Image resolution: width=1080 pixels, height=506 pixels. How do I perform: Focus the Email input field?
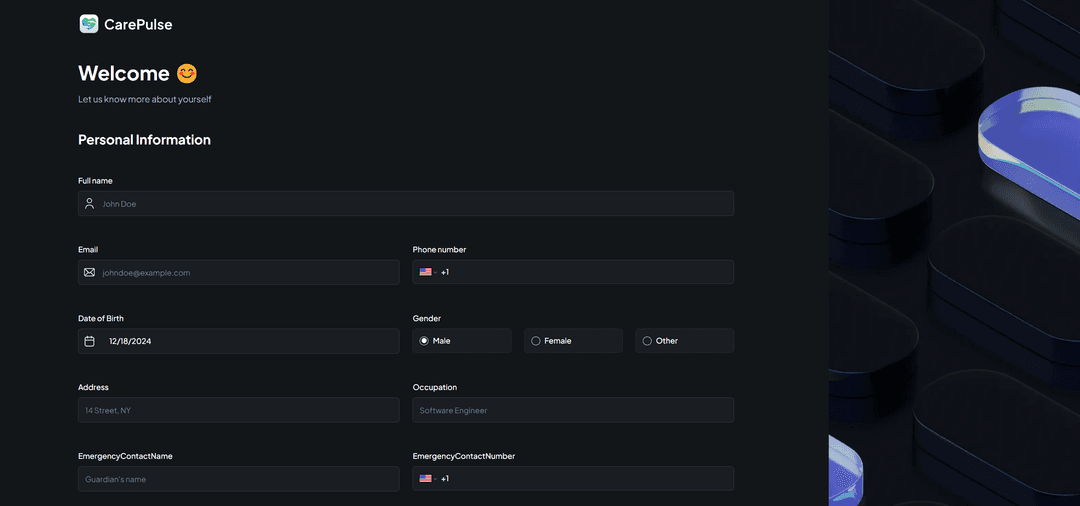(238, 273)
